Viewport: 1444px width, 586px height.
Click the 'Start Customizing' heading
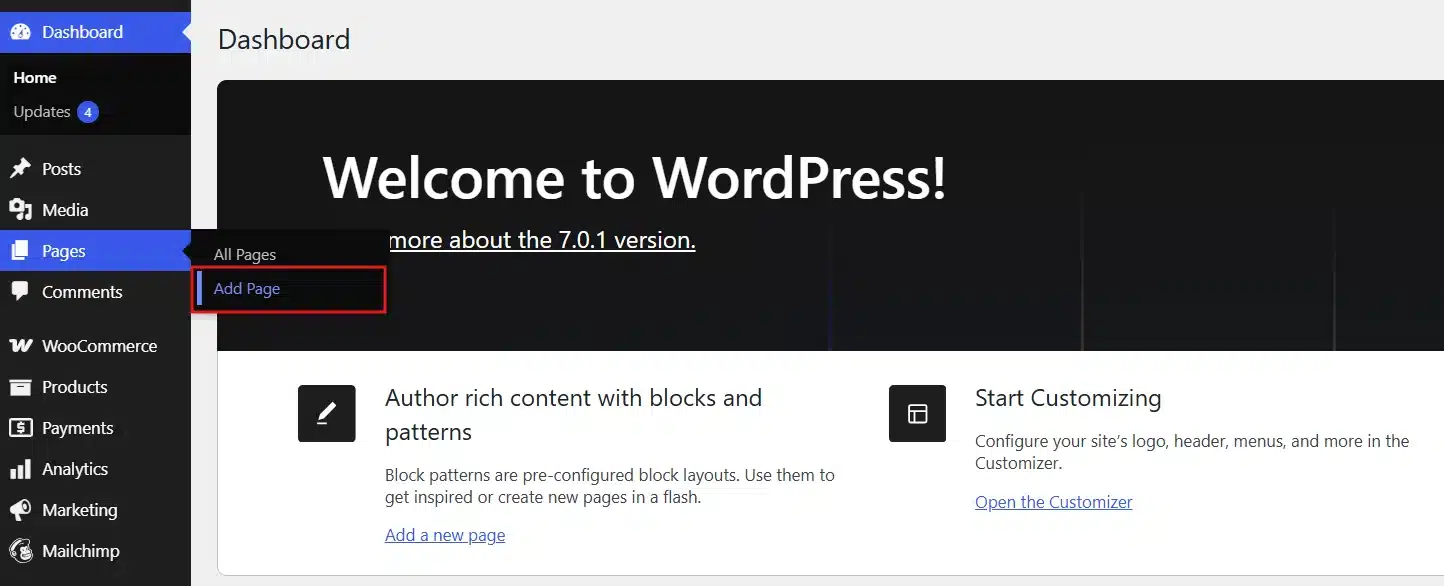click(x=1068, y=398)
